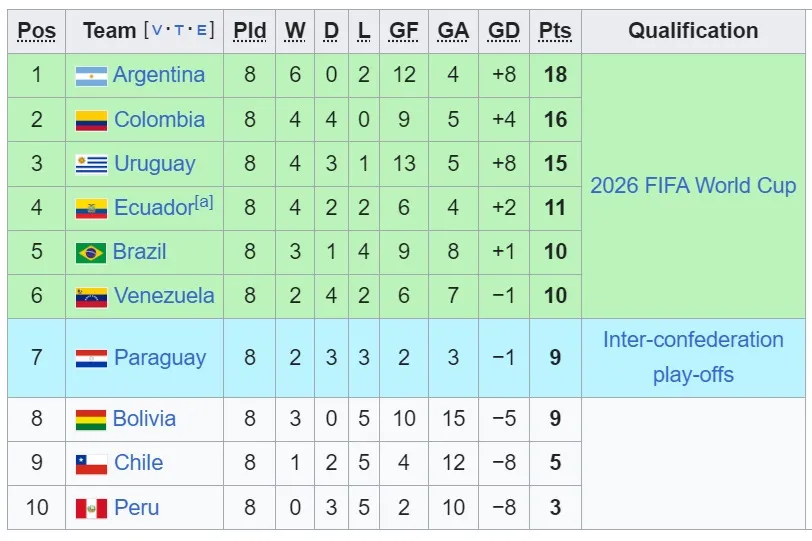Click the Argentina flag icon
Image resolution: width=812 pixels, height=541 pixels.
[91, 76]
